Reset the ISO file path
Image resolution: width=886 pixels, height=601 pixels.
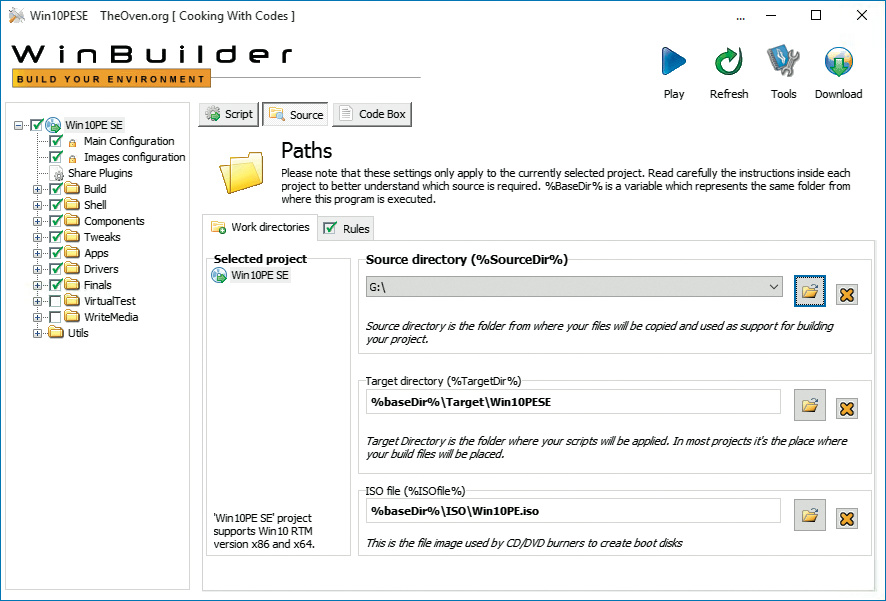coord(846,518)
